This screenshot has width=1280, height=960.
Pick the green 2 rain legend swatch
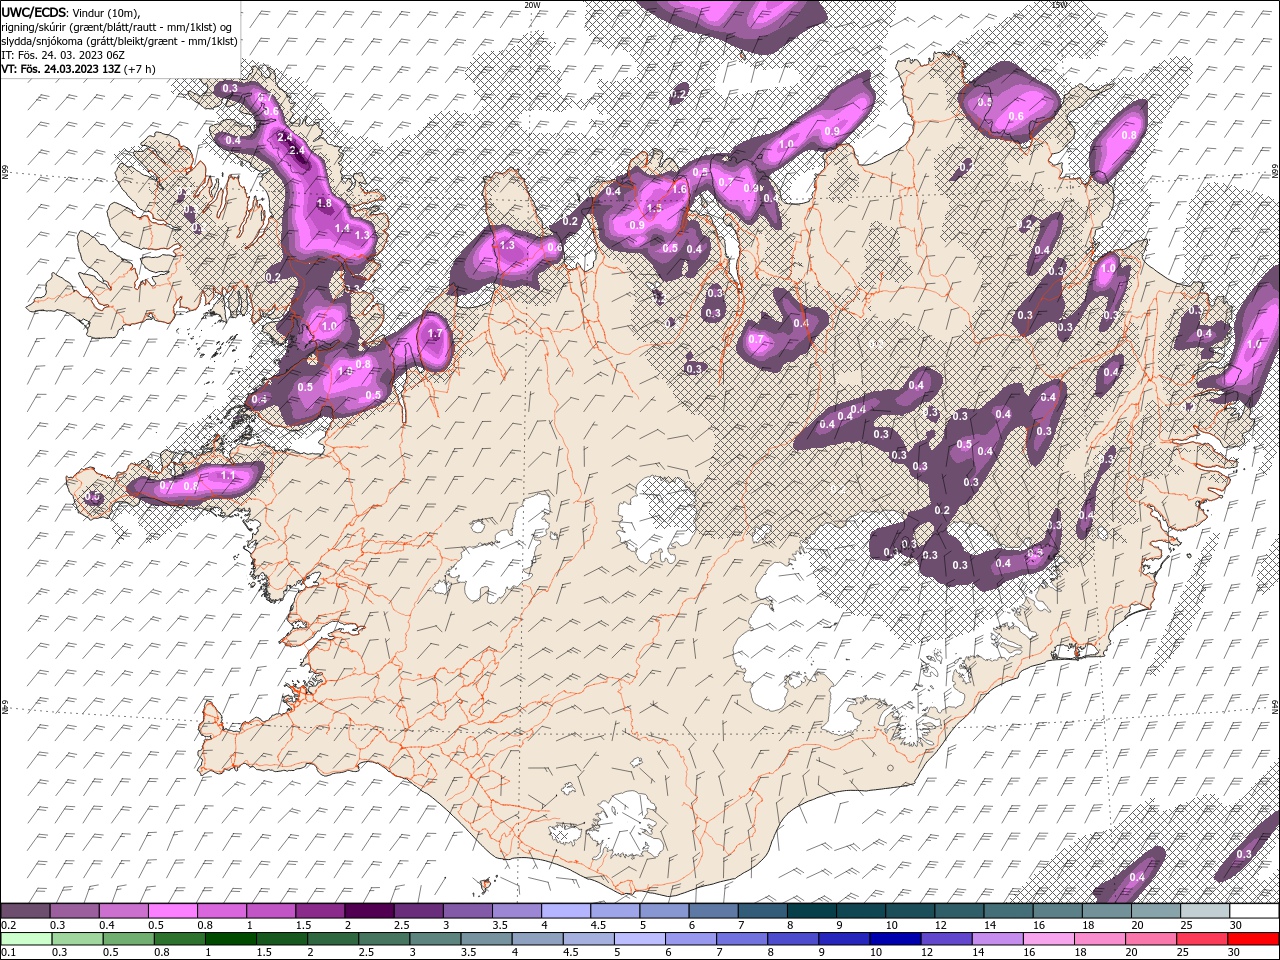point(332,939)
